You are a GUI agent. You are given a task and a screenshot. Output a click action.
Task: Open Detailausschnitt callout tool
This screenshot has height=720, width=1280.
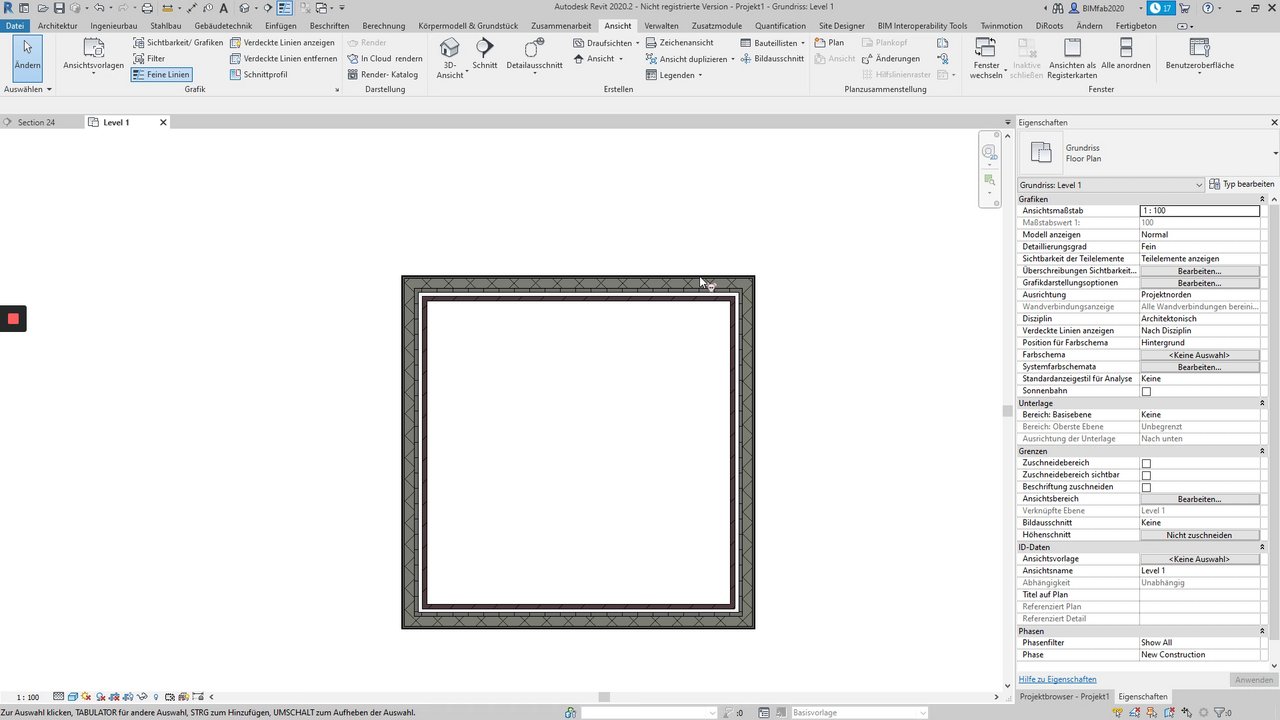(535, 55)
